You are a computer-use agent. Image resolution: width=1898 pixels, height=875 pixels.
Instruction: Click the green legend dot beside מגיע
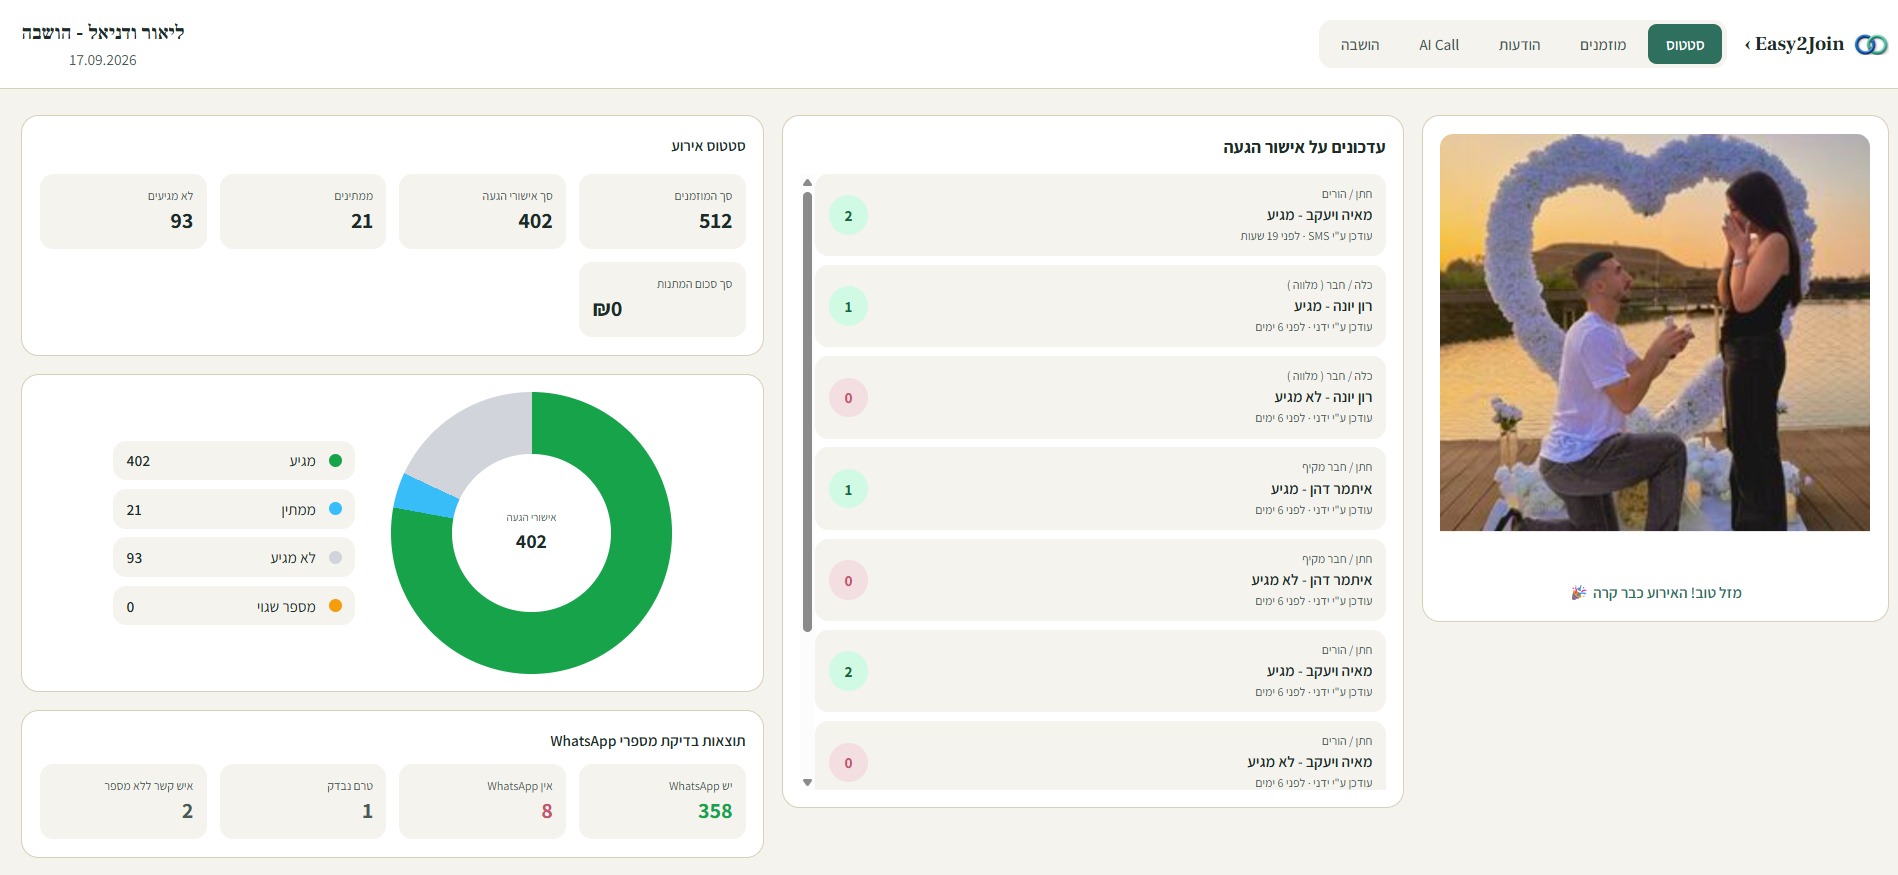click(x=335, y=461)
